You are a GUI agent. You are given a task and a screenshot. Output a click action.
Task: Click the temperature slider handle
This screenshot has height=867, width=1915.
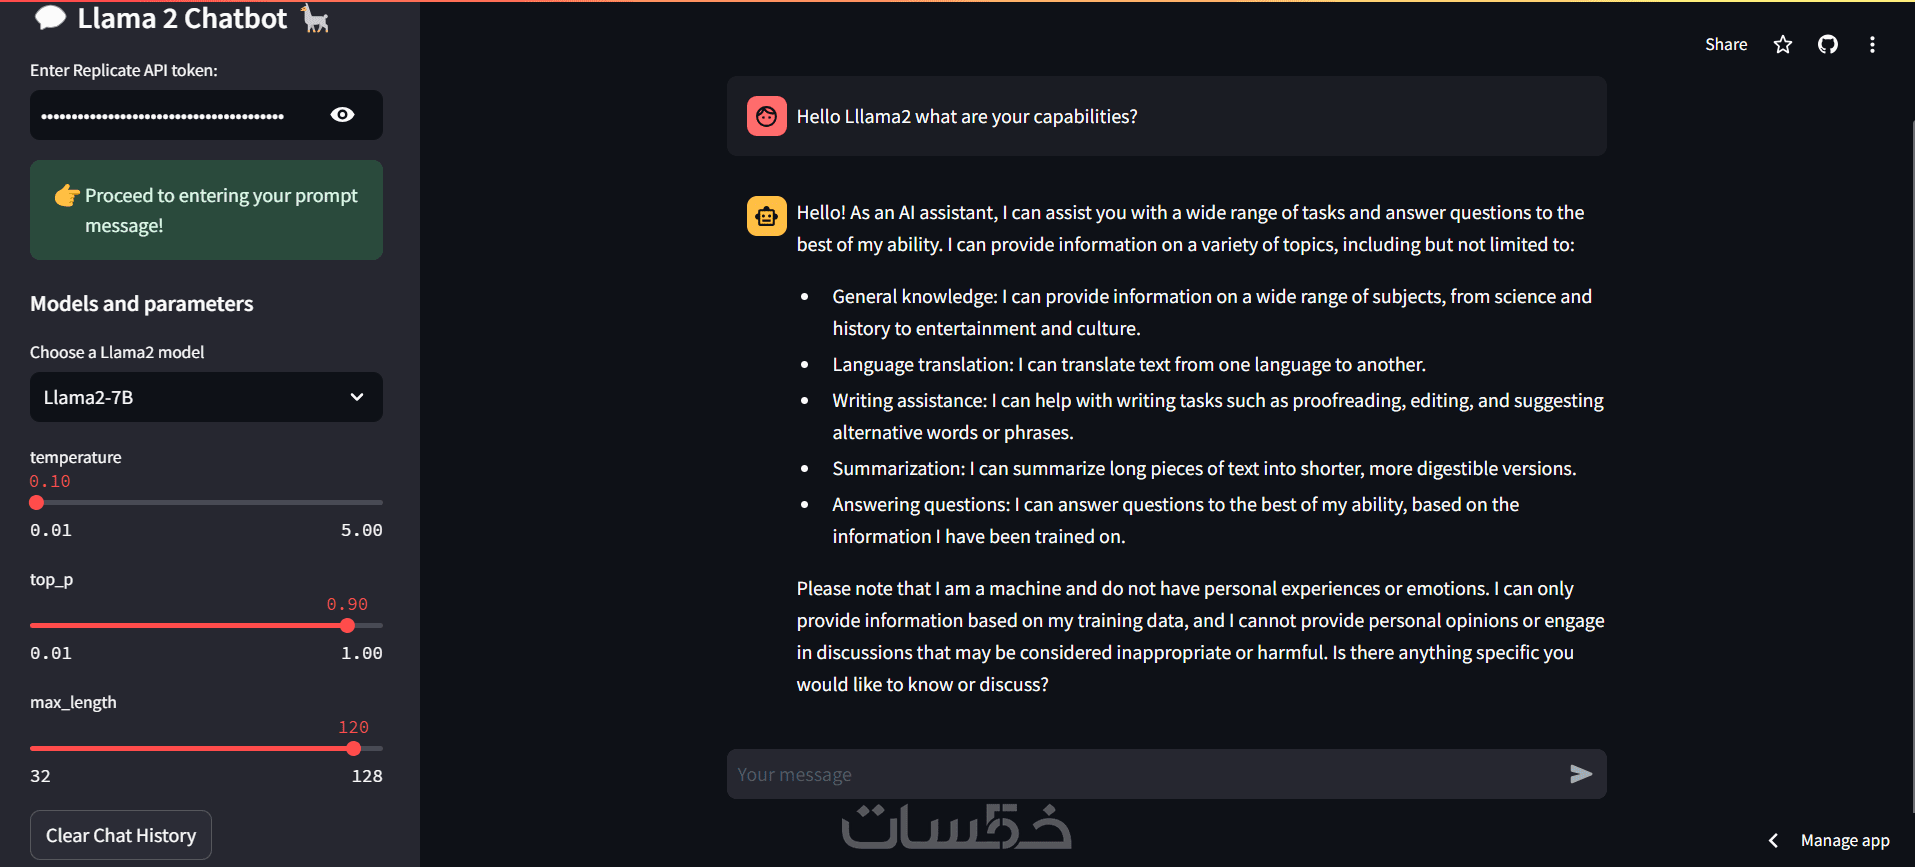click(x=37, y=503)
